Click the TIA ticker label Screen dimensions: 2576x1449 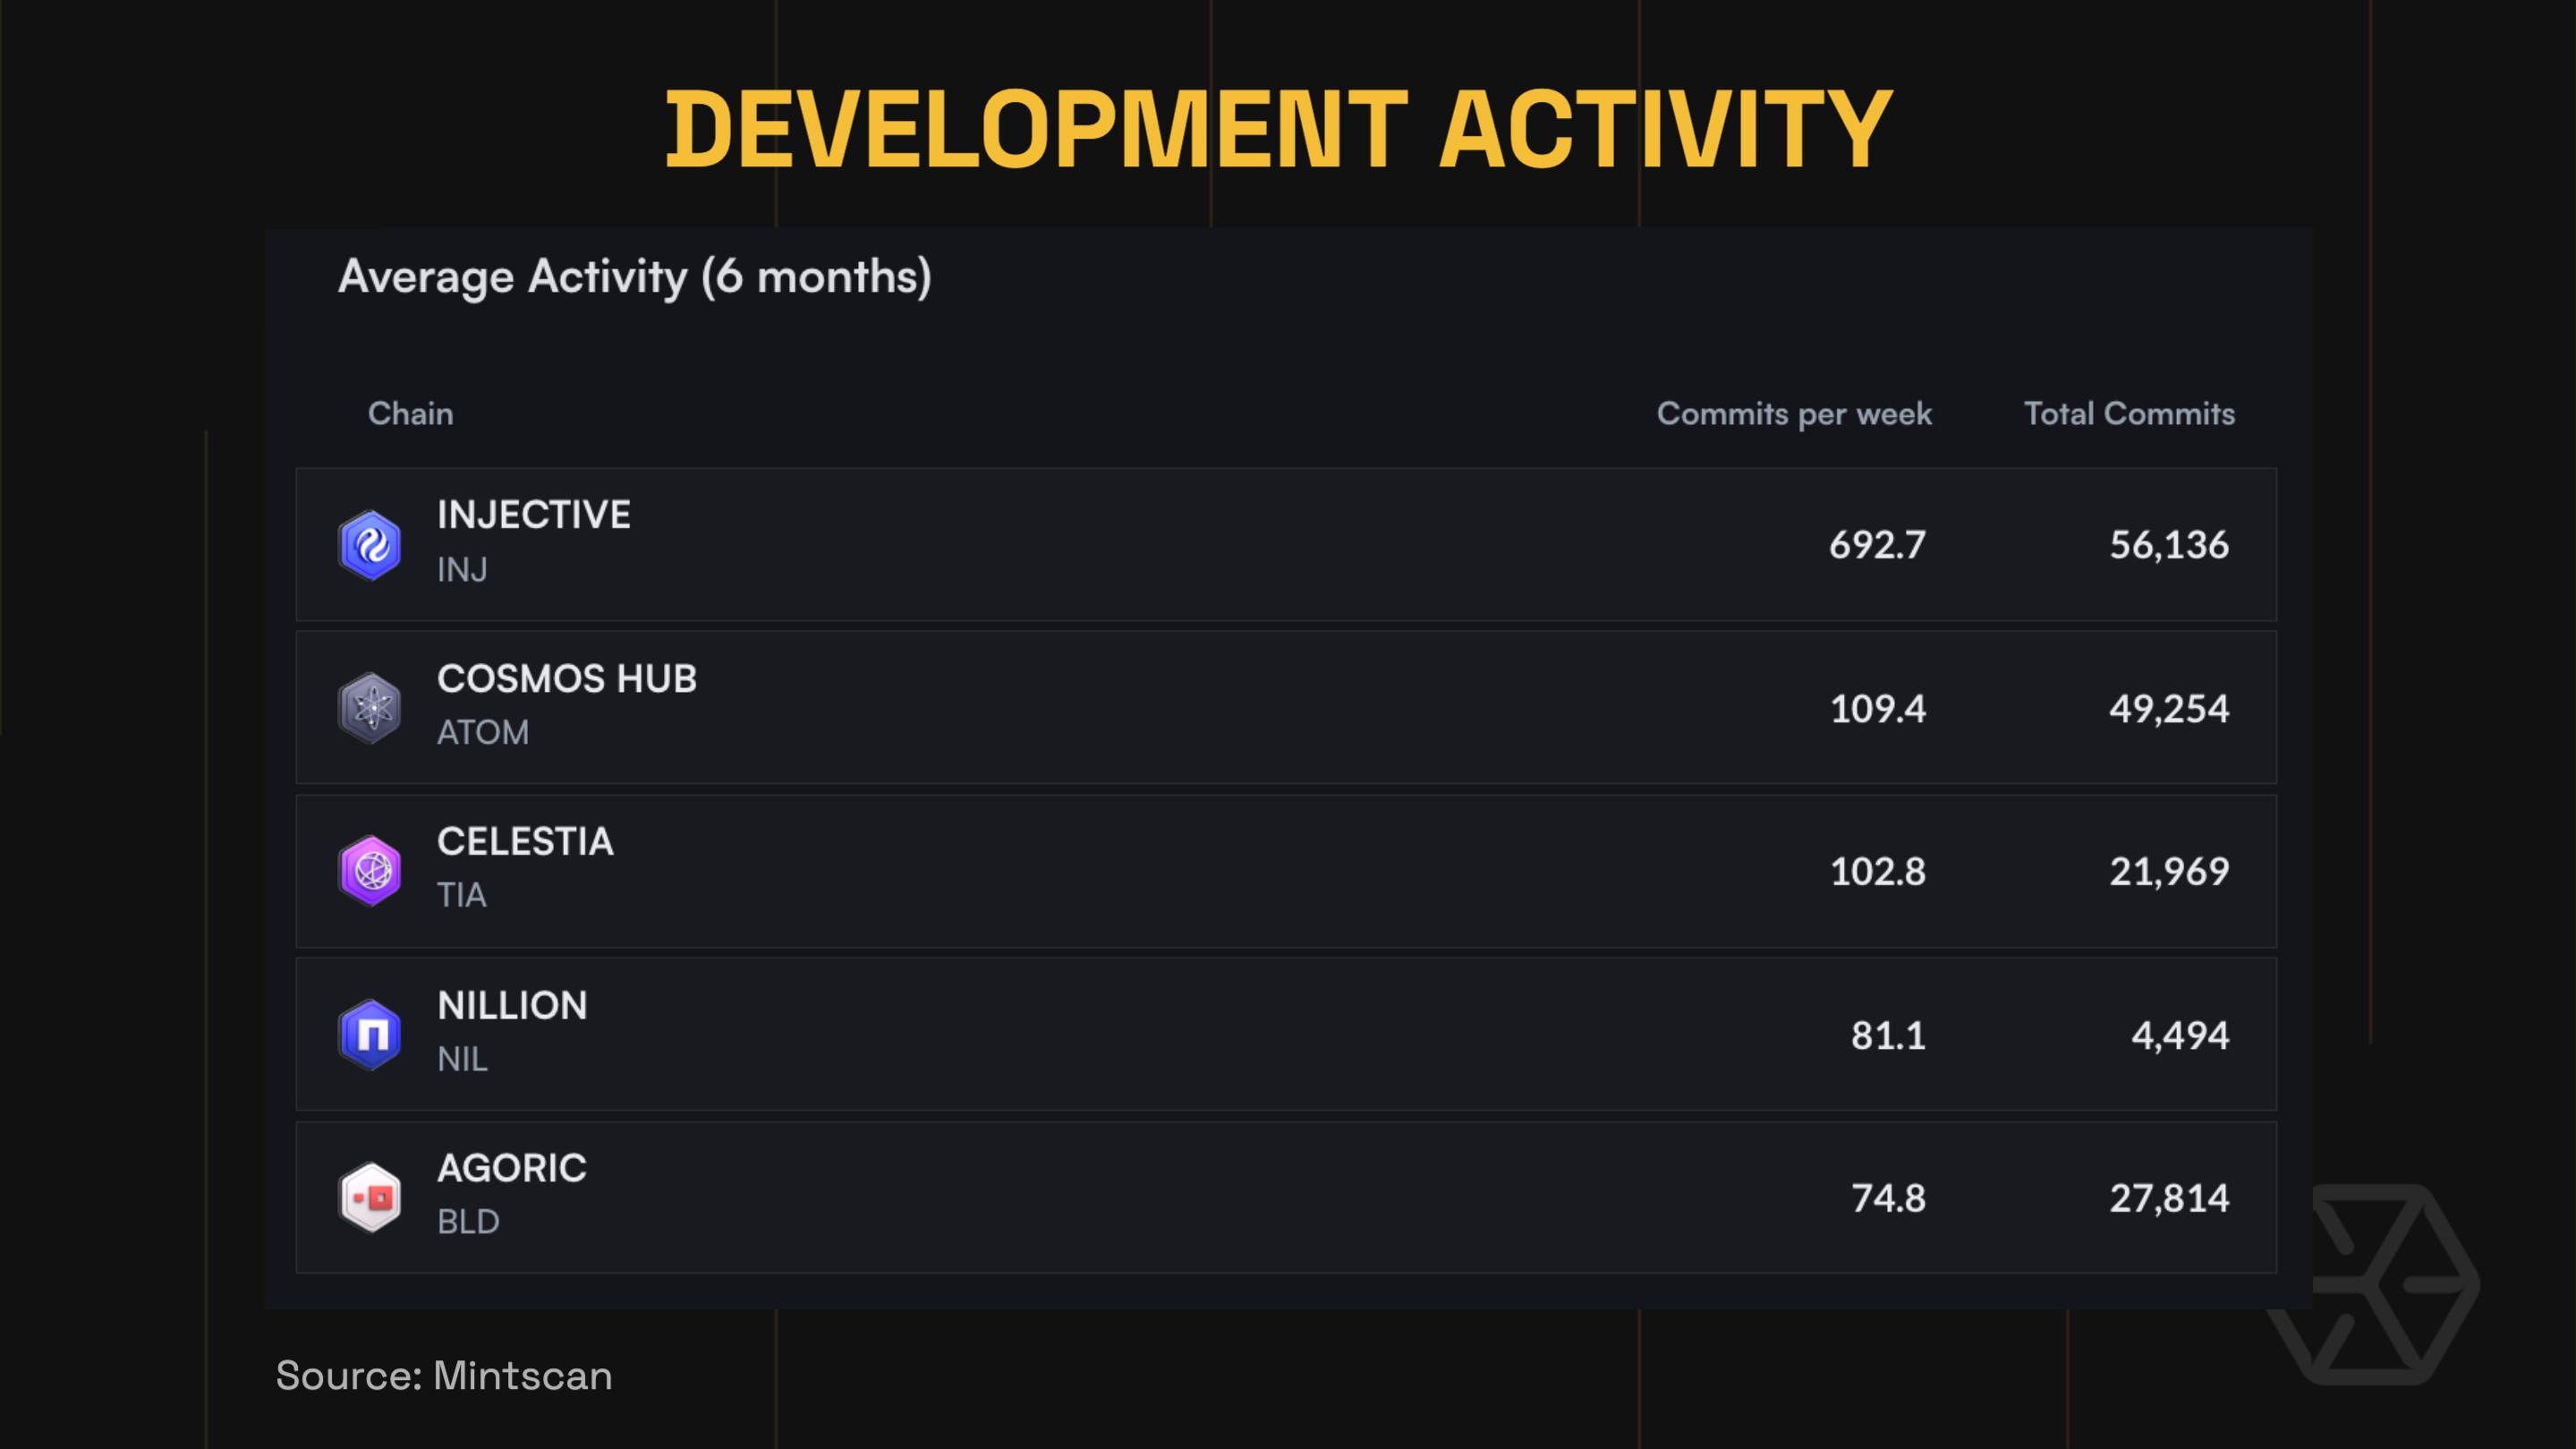coord(462,896)
